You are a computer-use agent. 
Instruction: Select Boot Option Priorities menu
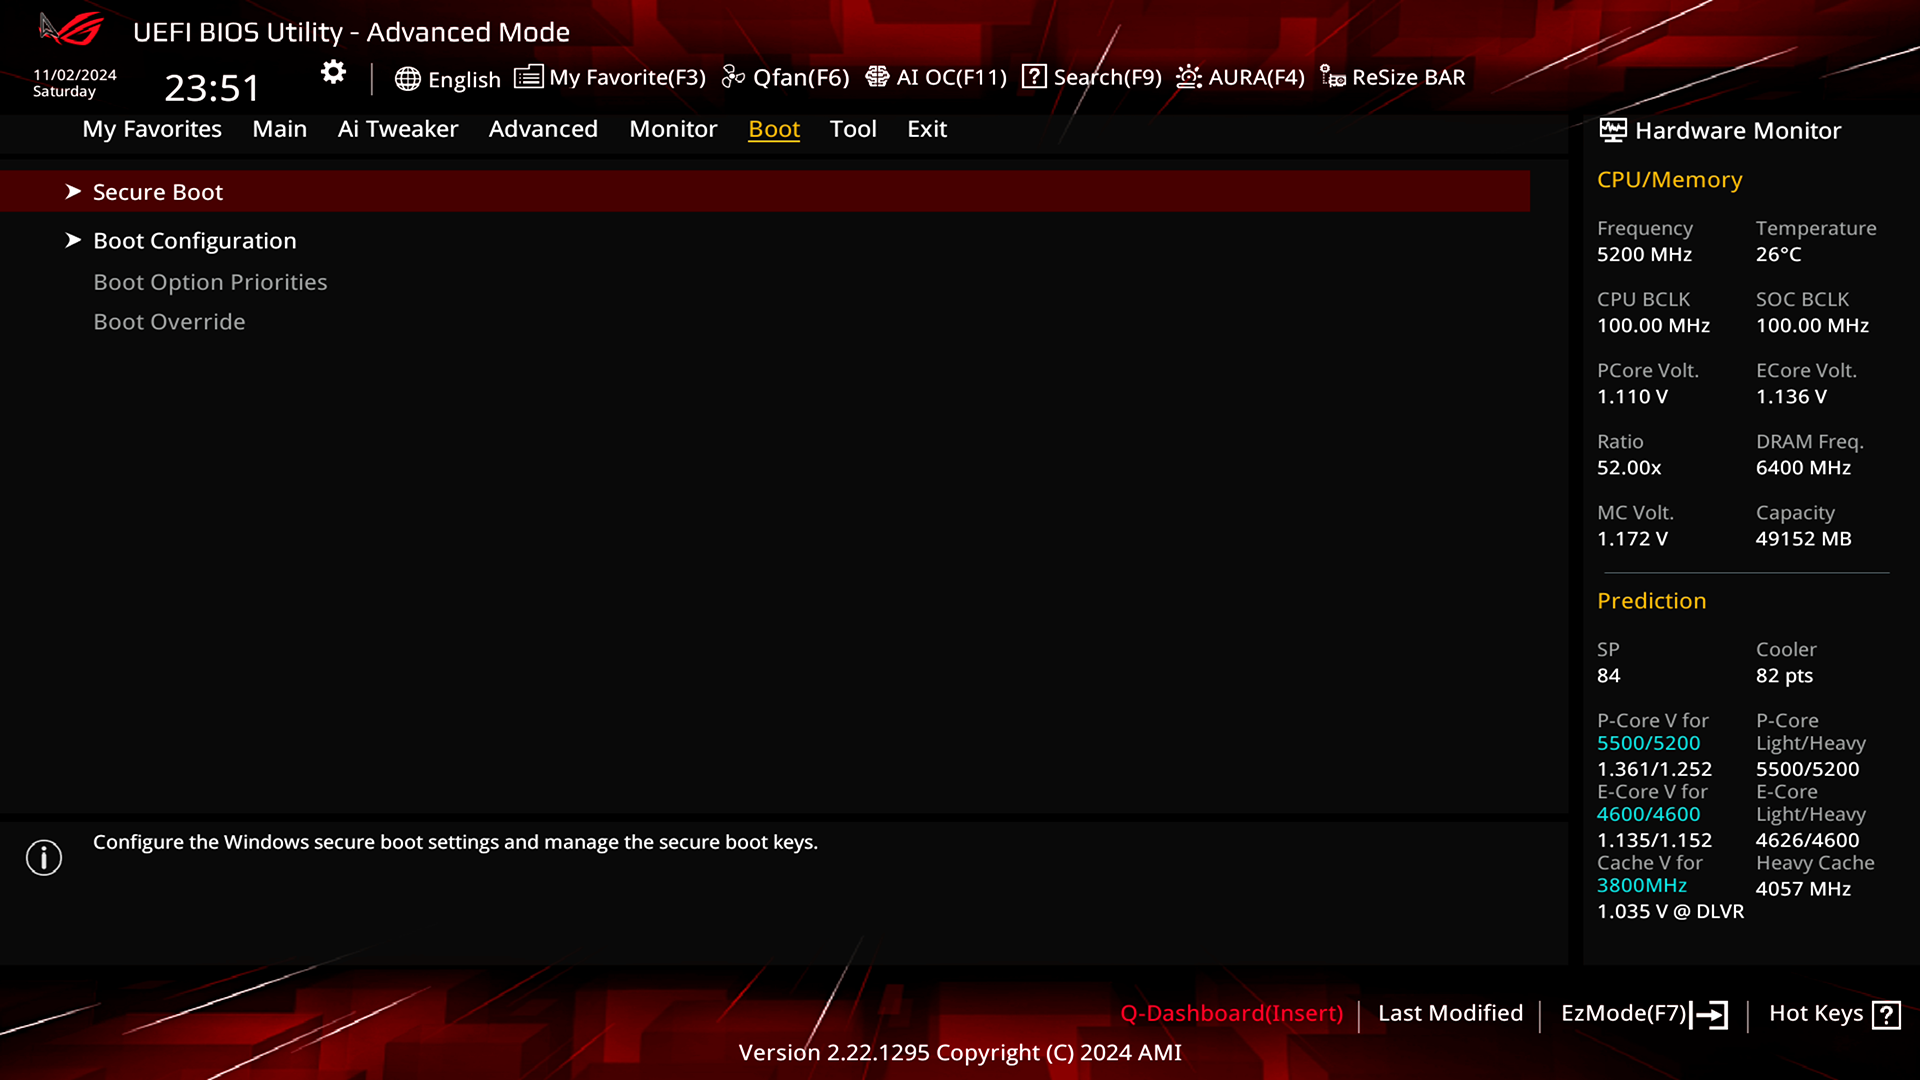(x=210, y=281)
